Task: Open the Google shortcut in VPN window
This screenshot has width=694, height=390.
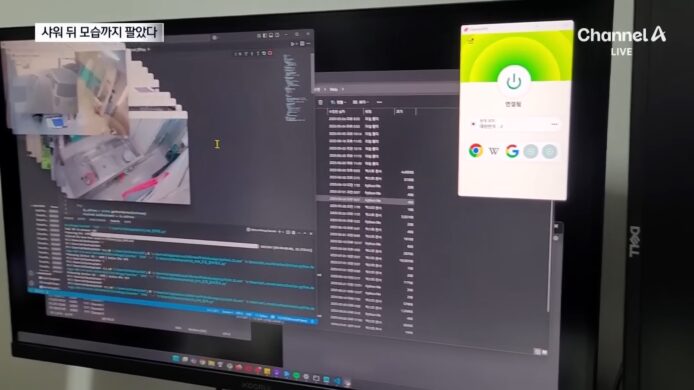Action: [512, 151]
